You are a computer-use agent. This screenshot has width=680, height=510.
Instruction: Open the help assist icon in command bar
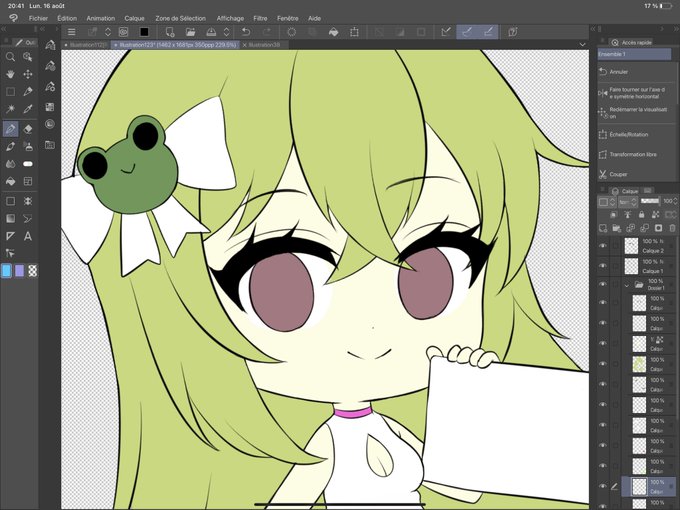pyautogui.click(x=513, y=32)
